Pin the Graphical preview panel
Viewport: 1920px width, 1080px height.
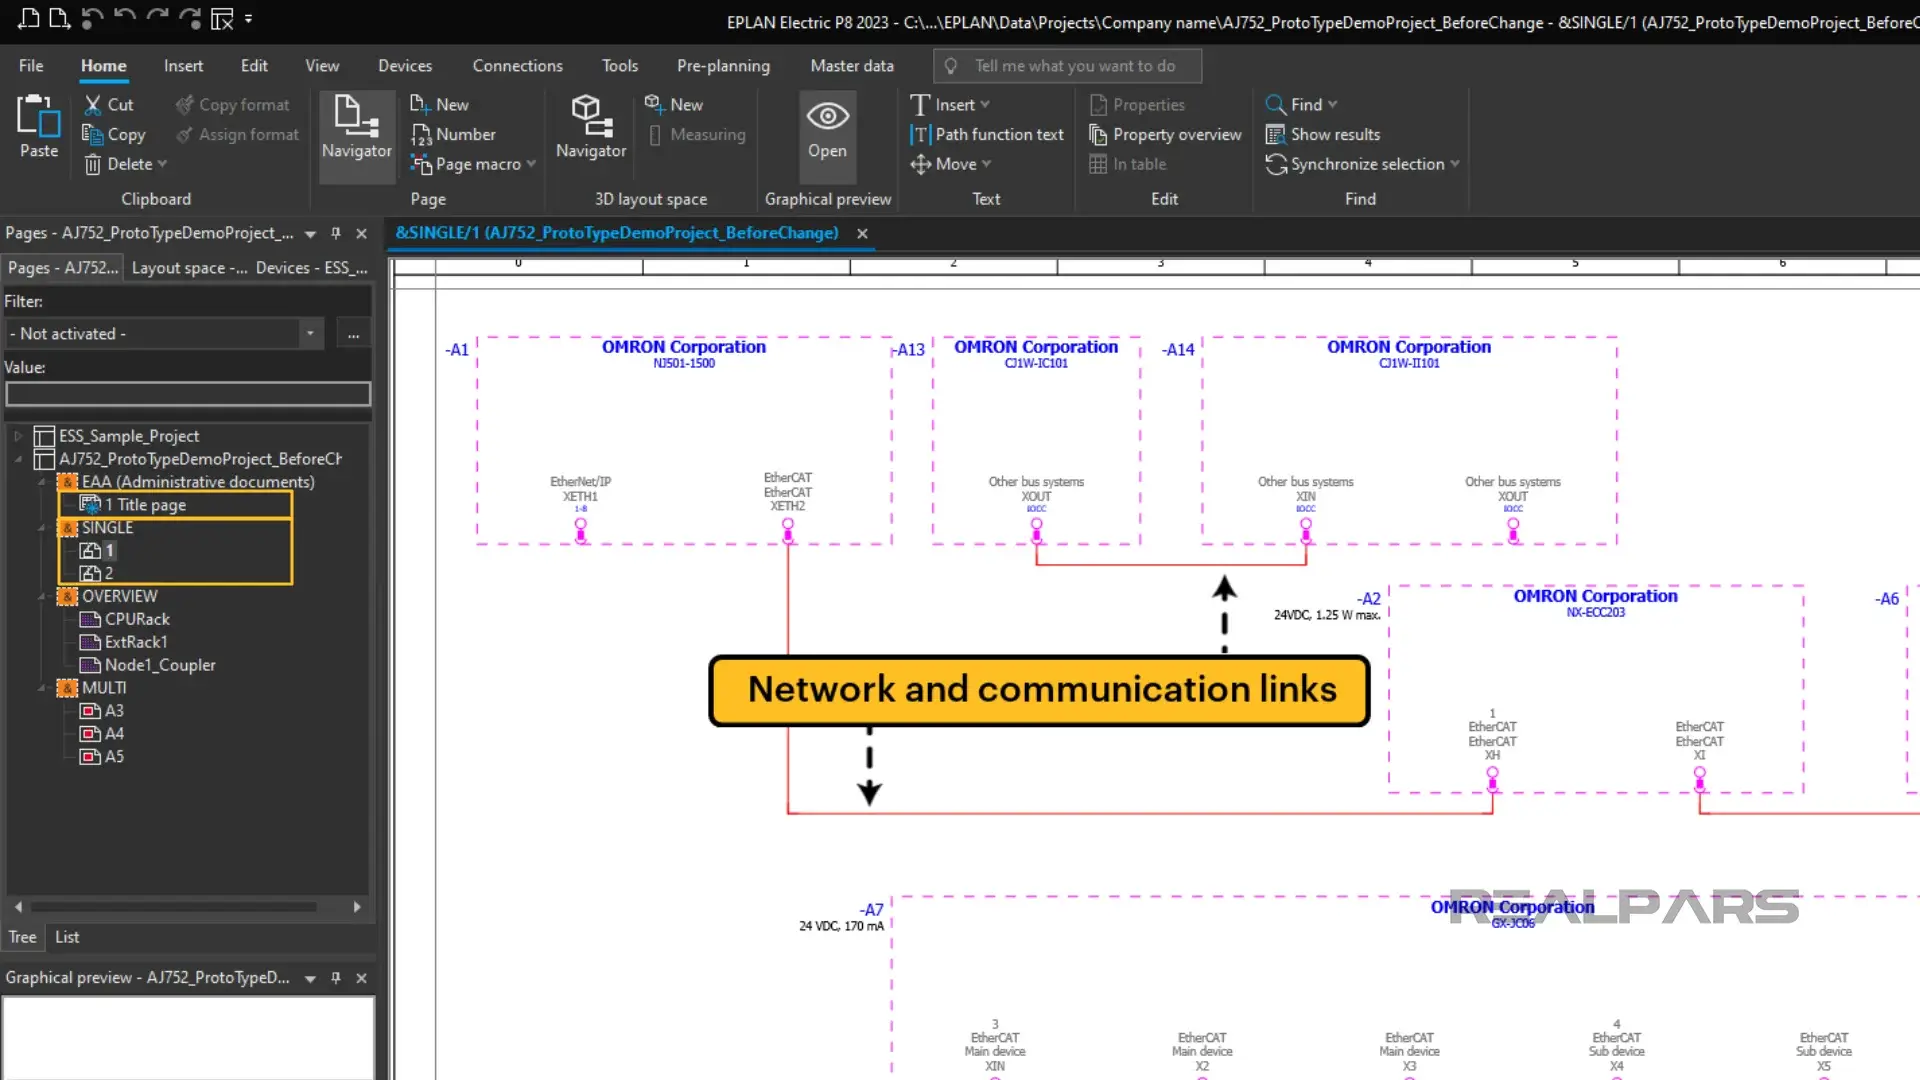(x=336, y=978)
